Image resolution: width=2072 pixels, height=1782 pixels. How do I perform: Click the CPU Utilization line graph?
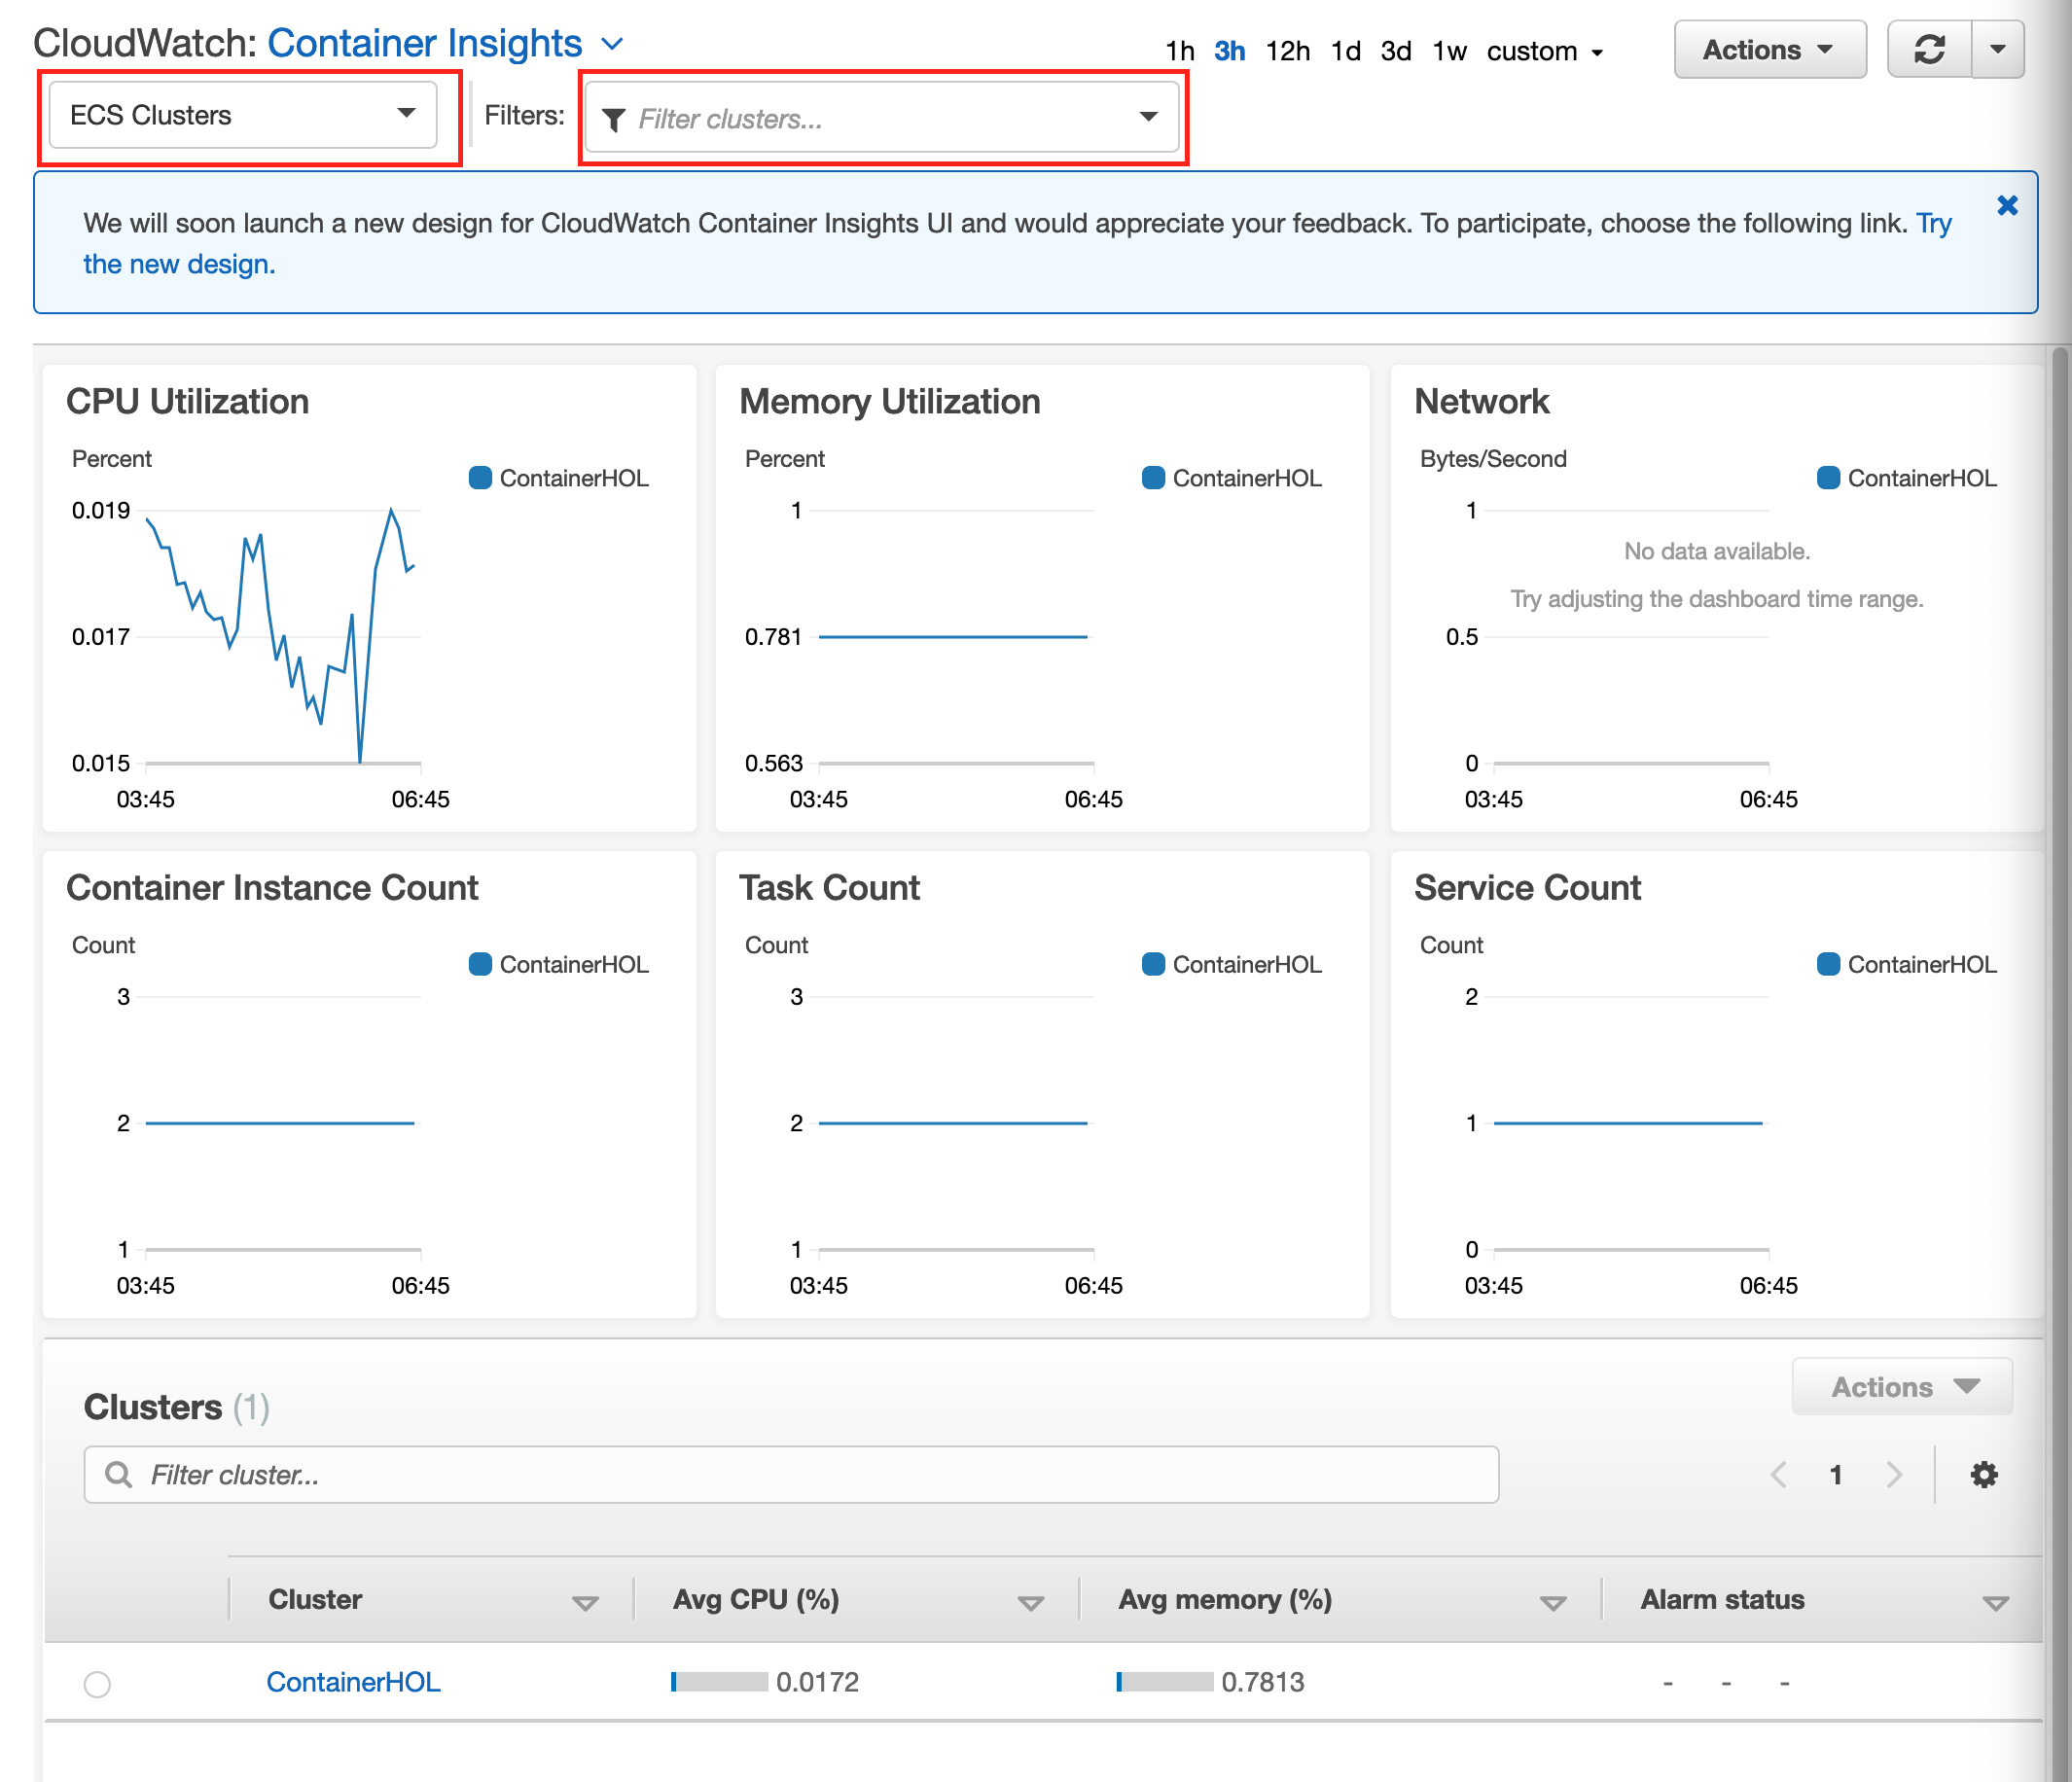pos(283,636)
